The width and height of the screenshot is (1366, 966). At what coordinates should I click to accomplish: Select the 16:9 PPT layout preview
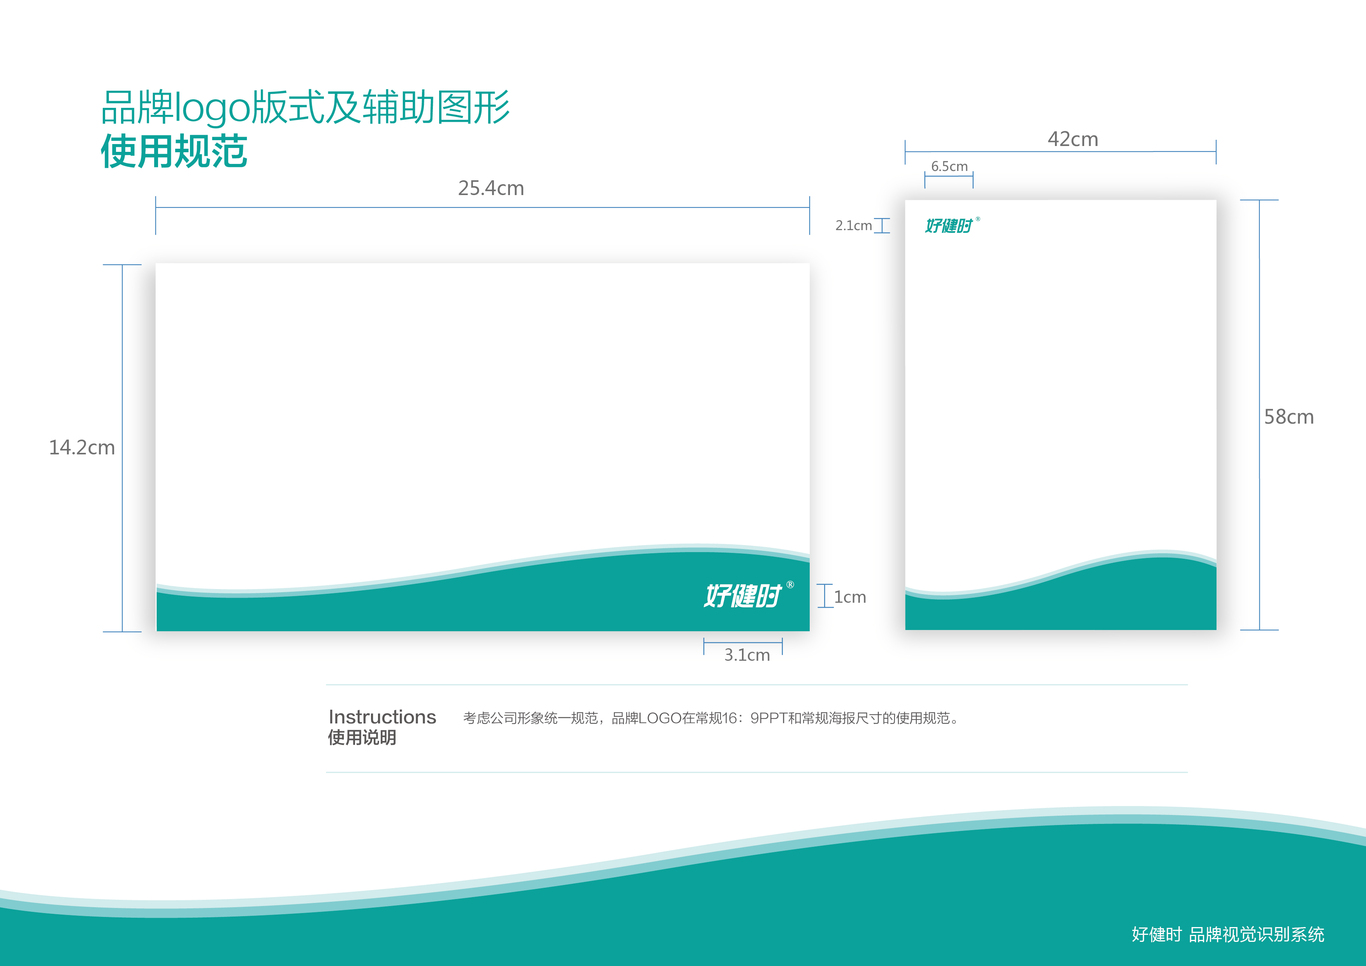click(x=483, y=447)
